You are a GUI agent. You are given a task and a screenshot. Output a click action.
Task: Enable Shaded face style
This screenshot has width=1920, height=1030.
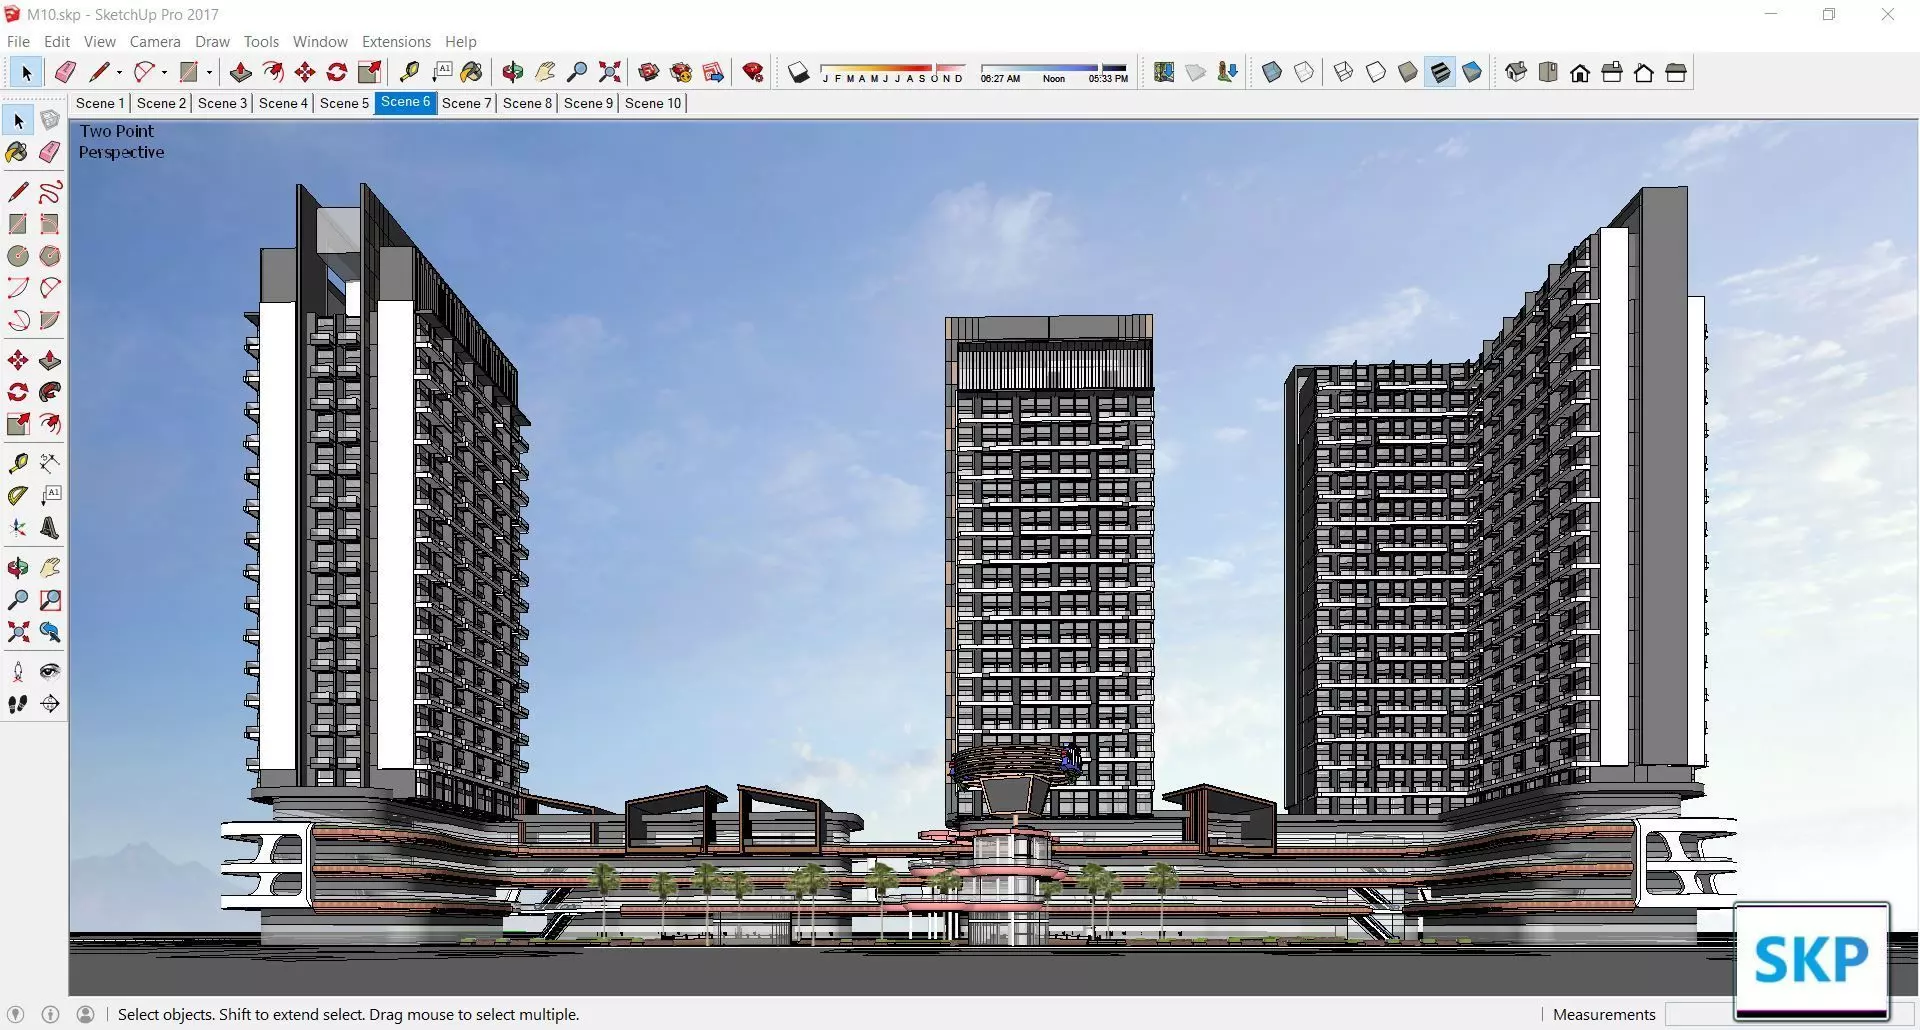click(1408, 72)
